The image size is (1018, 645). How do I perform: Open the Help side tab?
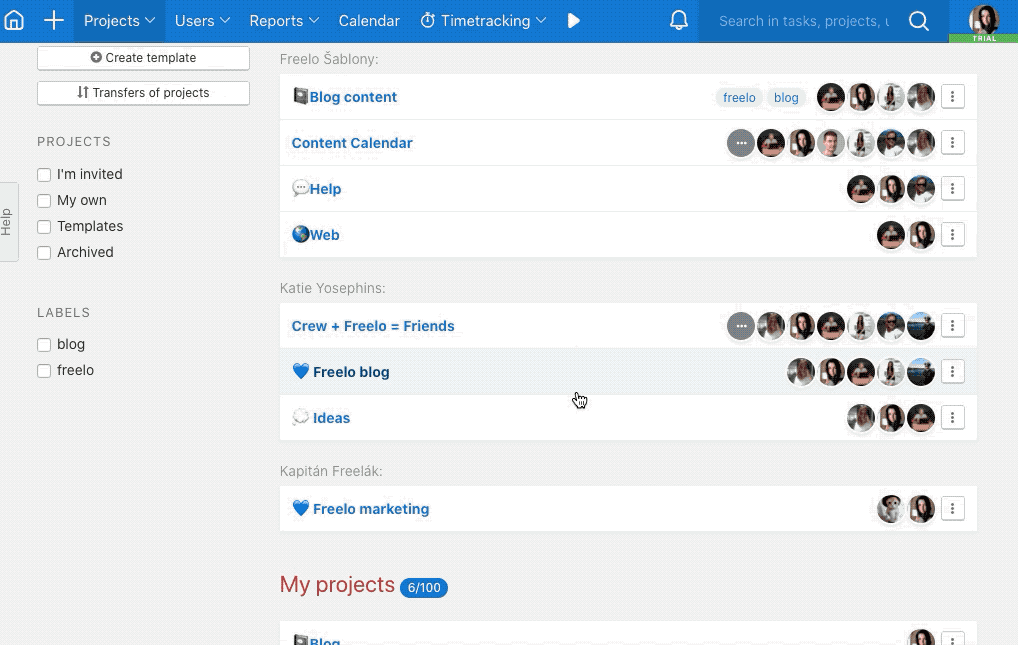8,222
